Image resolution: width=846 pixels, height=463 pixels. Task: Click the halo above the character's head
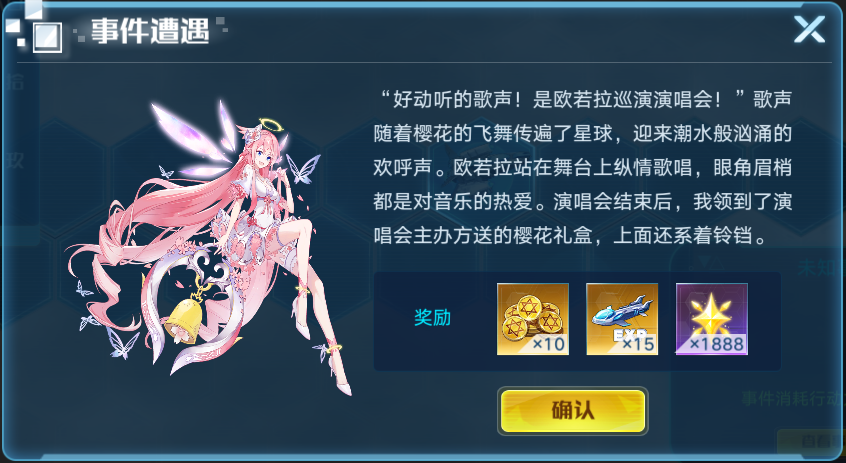tap(271, 125)
